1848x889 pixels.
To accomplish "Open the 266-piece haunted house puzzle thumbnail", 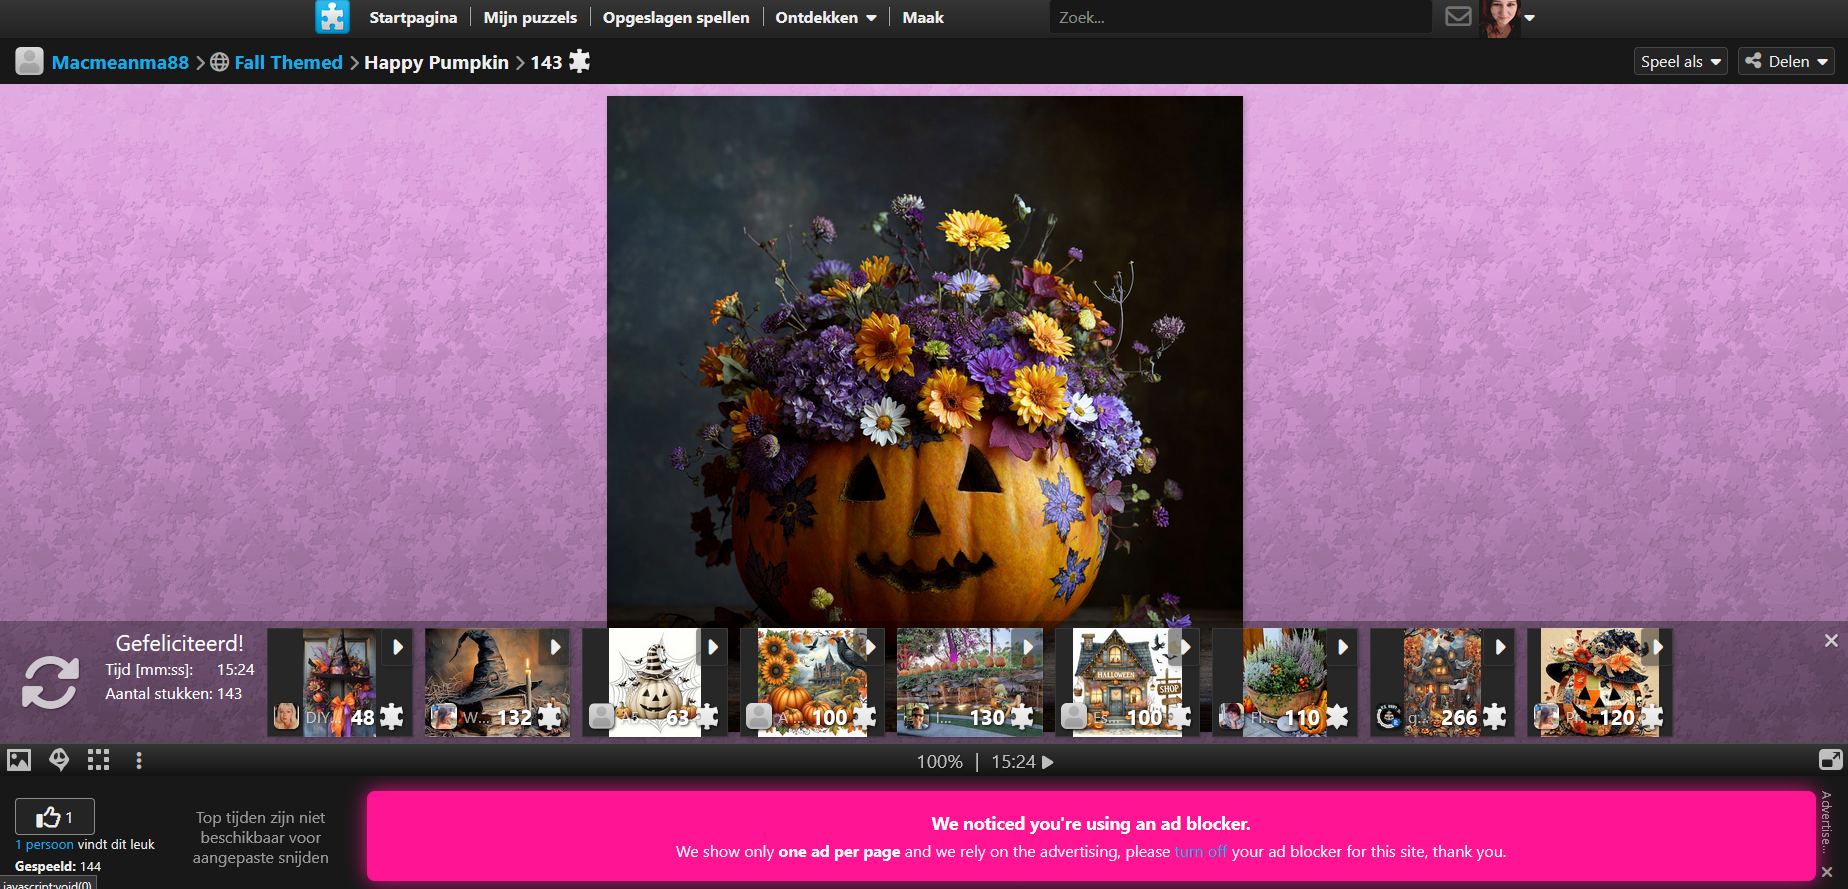I will [1441, 682].
